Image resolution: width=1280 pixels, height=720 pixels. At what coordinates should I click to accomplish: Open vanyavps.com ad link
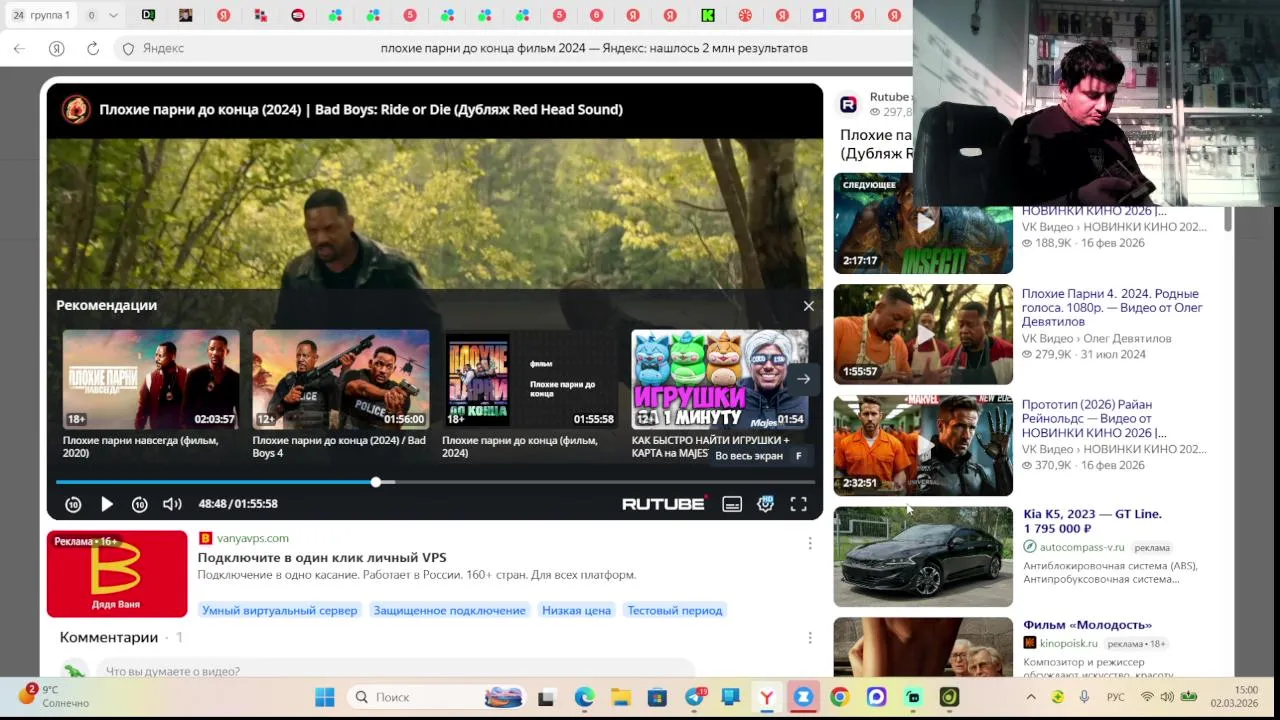252,538
